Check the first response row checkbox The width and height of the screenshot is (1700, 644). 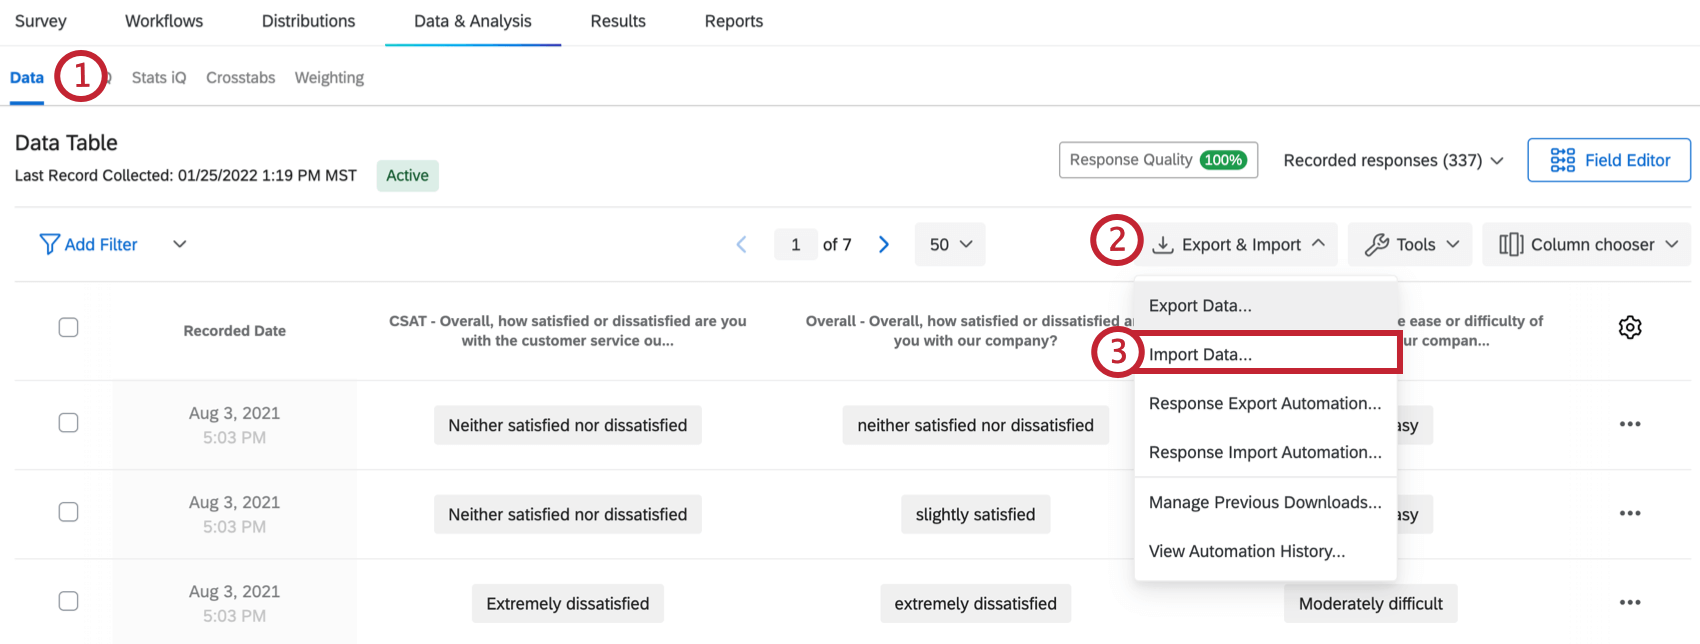[68, 423]
